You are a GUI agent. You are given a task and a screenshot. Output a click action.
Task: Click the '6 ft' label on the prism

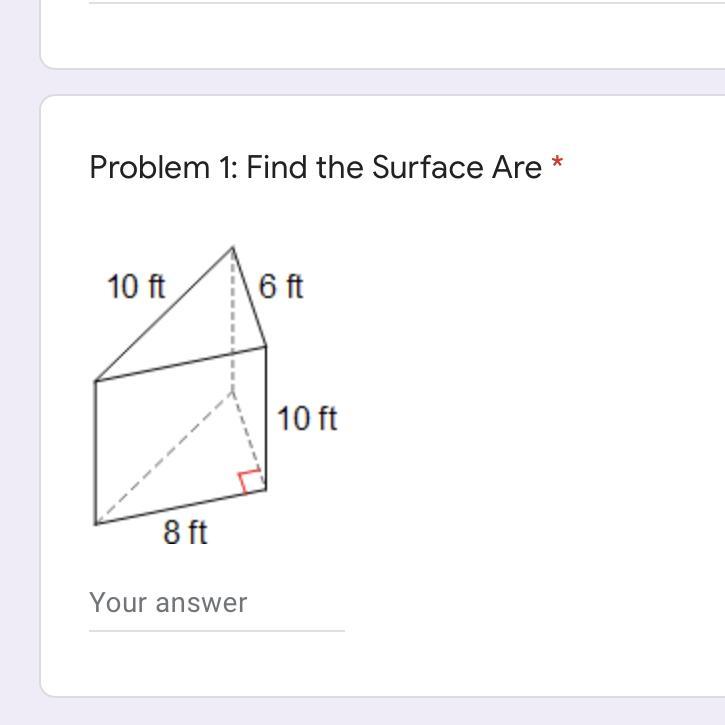pos(281,286)
